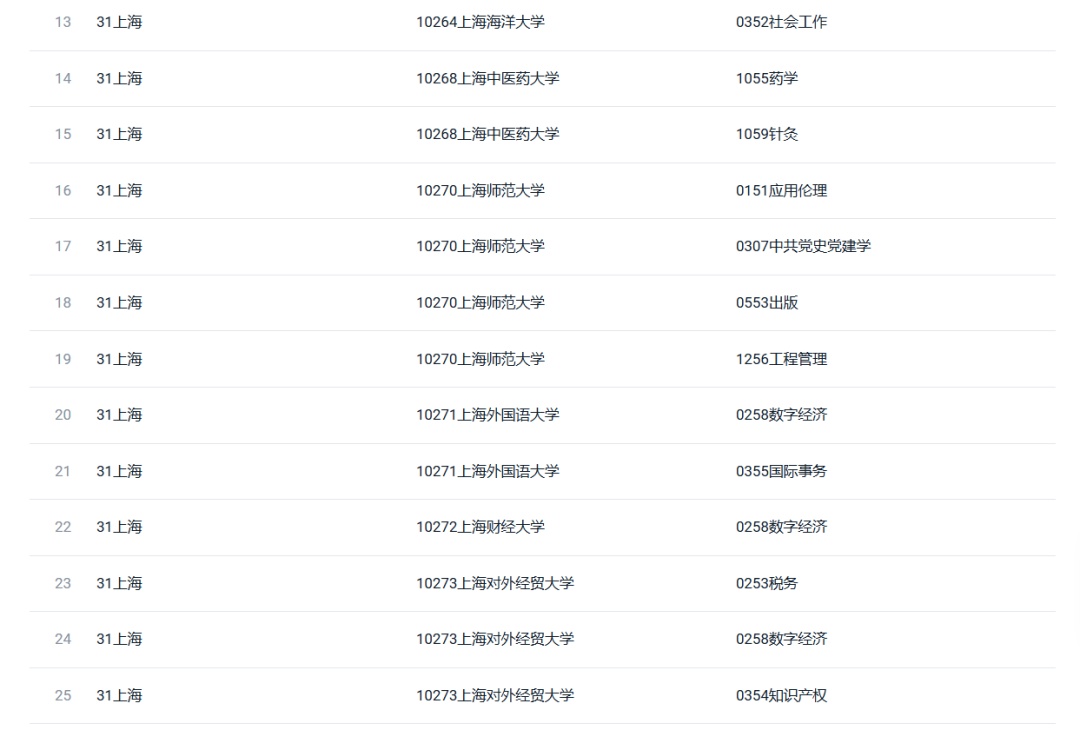1080x730 pixels.
Task: Select 0355国际事务 major cell
Action: point(781,471)
